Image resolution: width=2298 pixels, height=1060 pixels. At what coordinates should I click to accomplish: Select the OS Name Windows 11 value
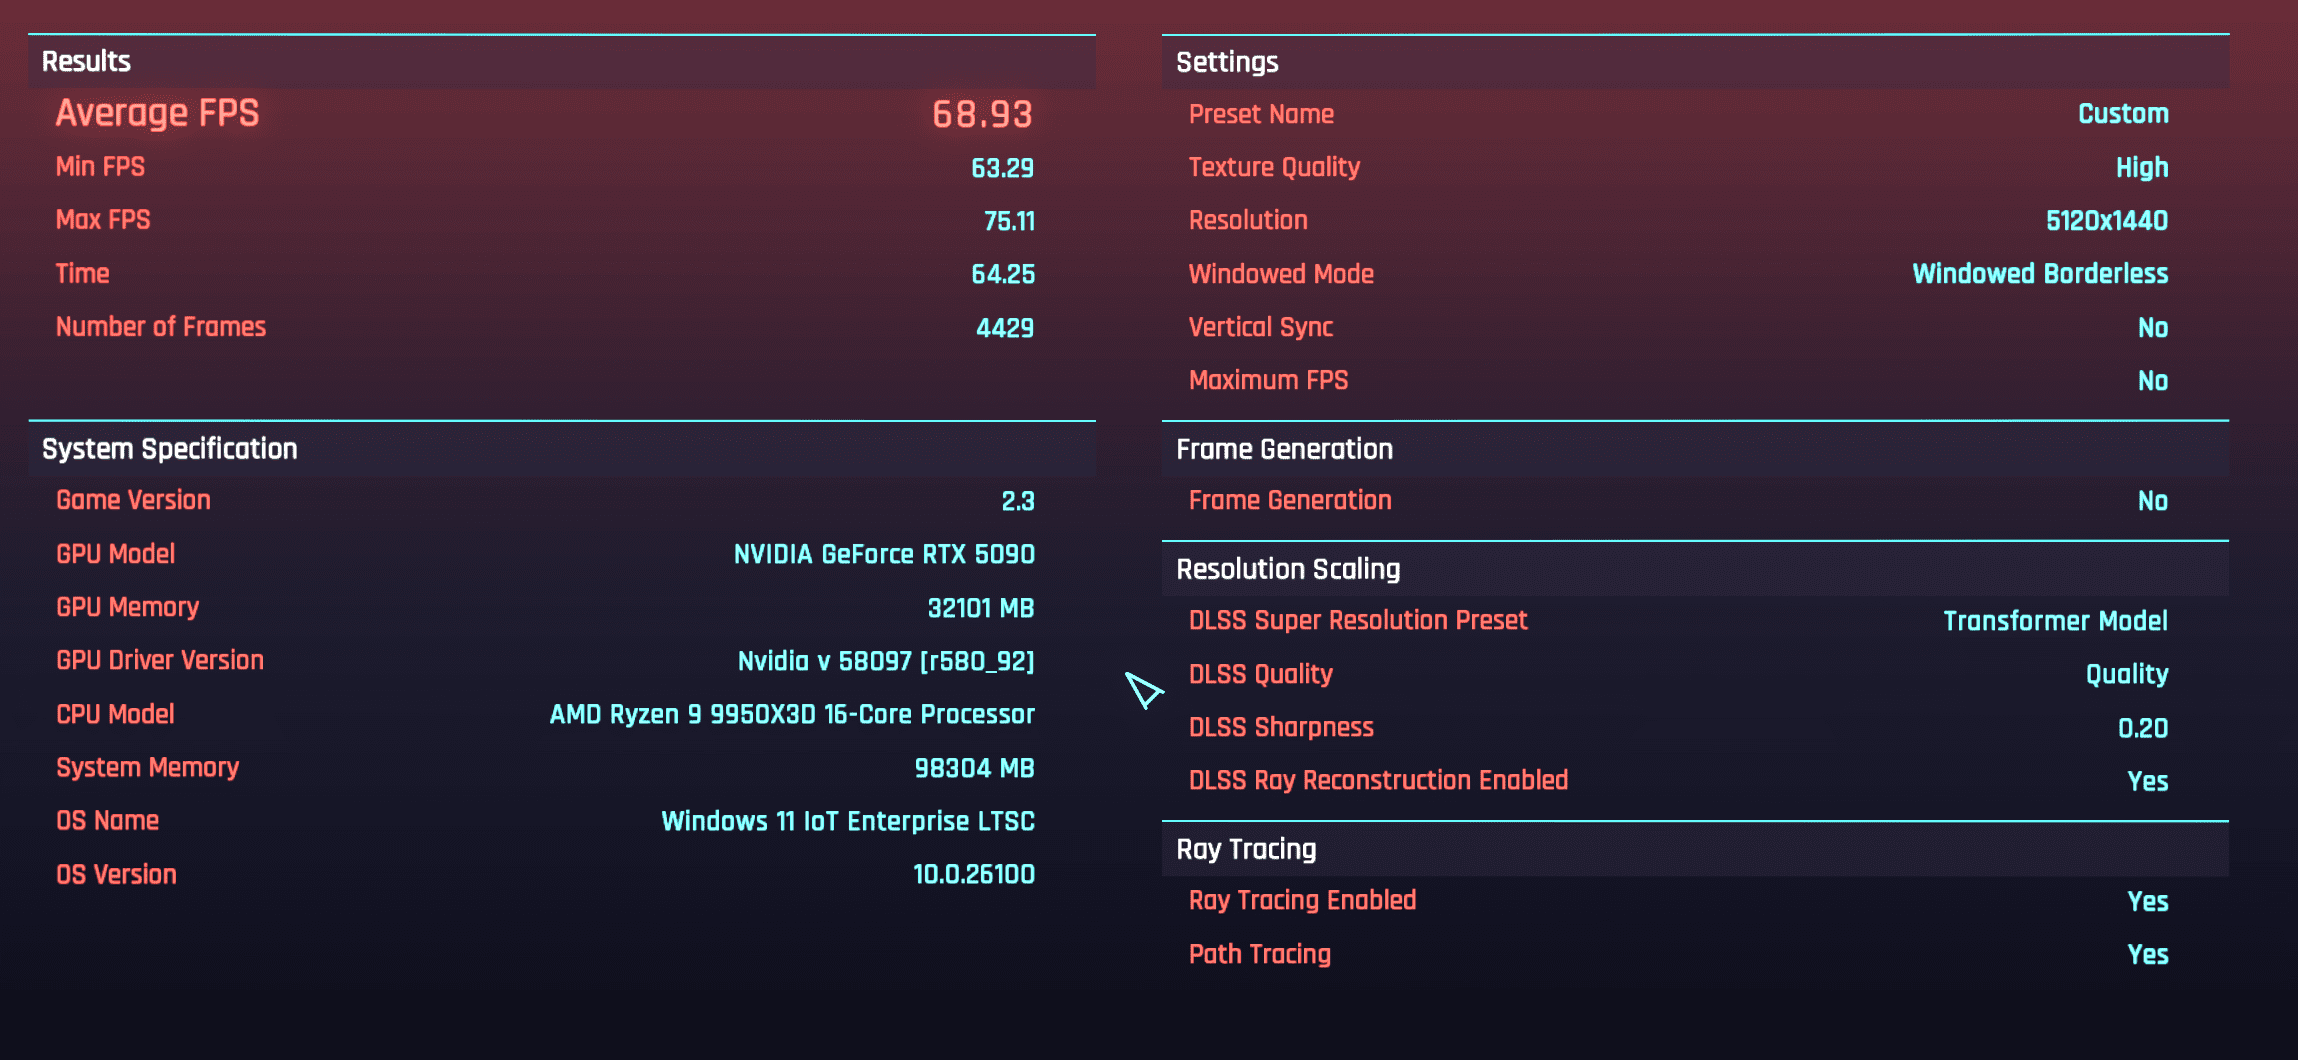[x=847, y=821]
